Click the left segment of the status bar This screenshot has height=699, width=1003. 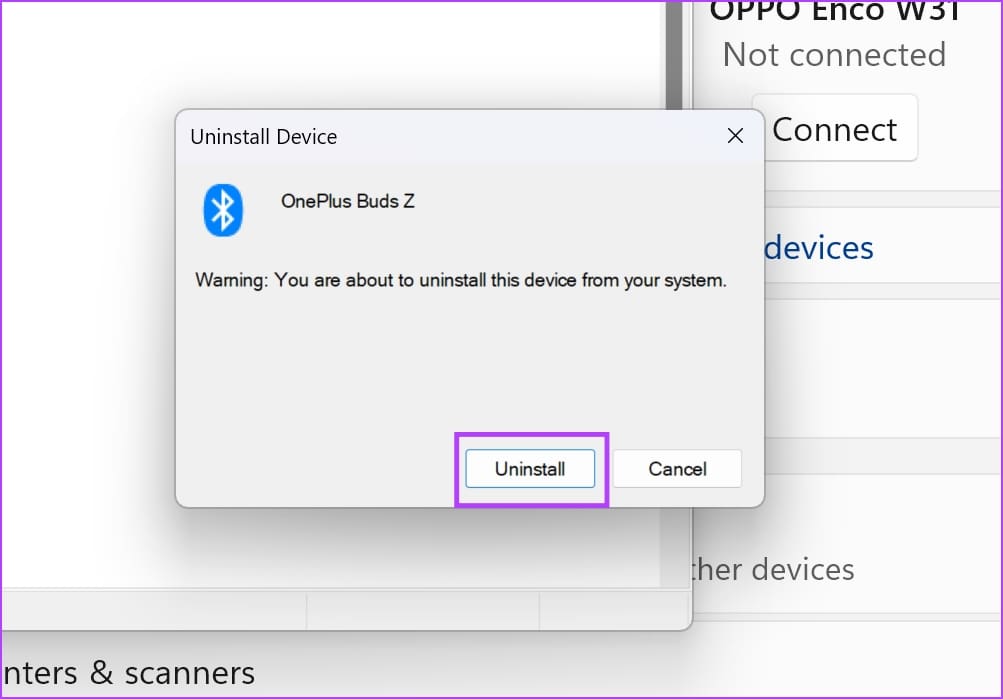pyautogui.click(x=150, y=609)
